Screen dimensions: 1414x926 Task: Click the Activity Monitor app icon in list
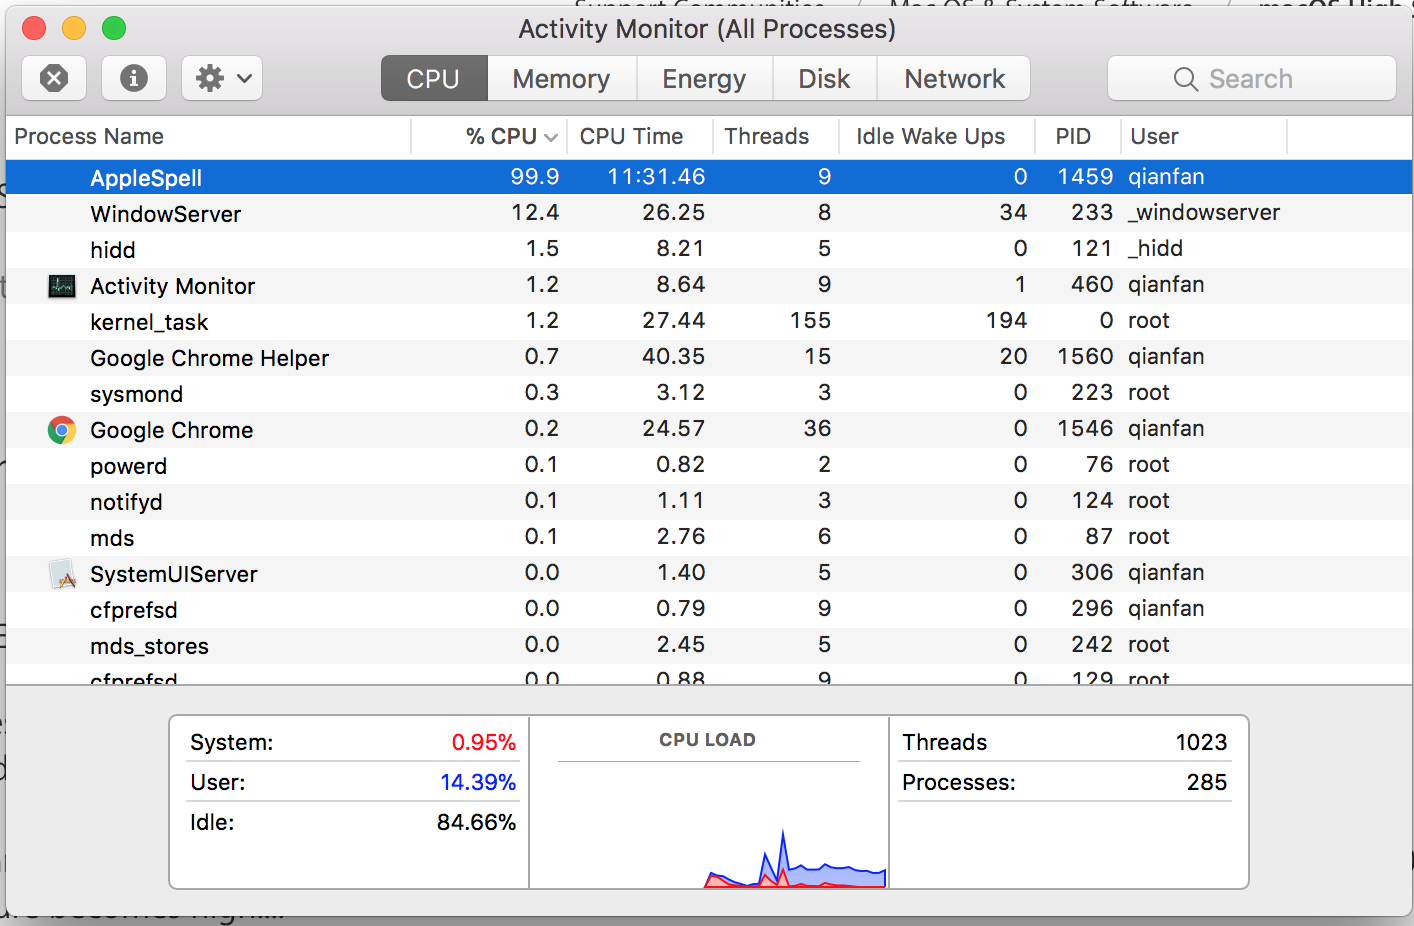pyautogui.click(x=62, y=286)
